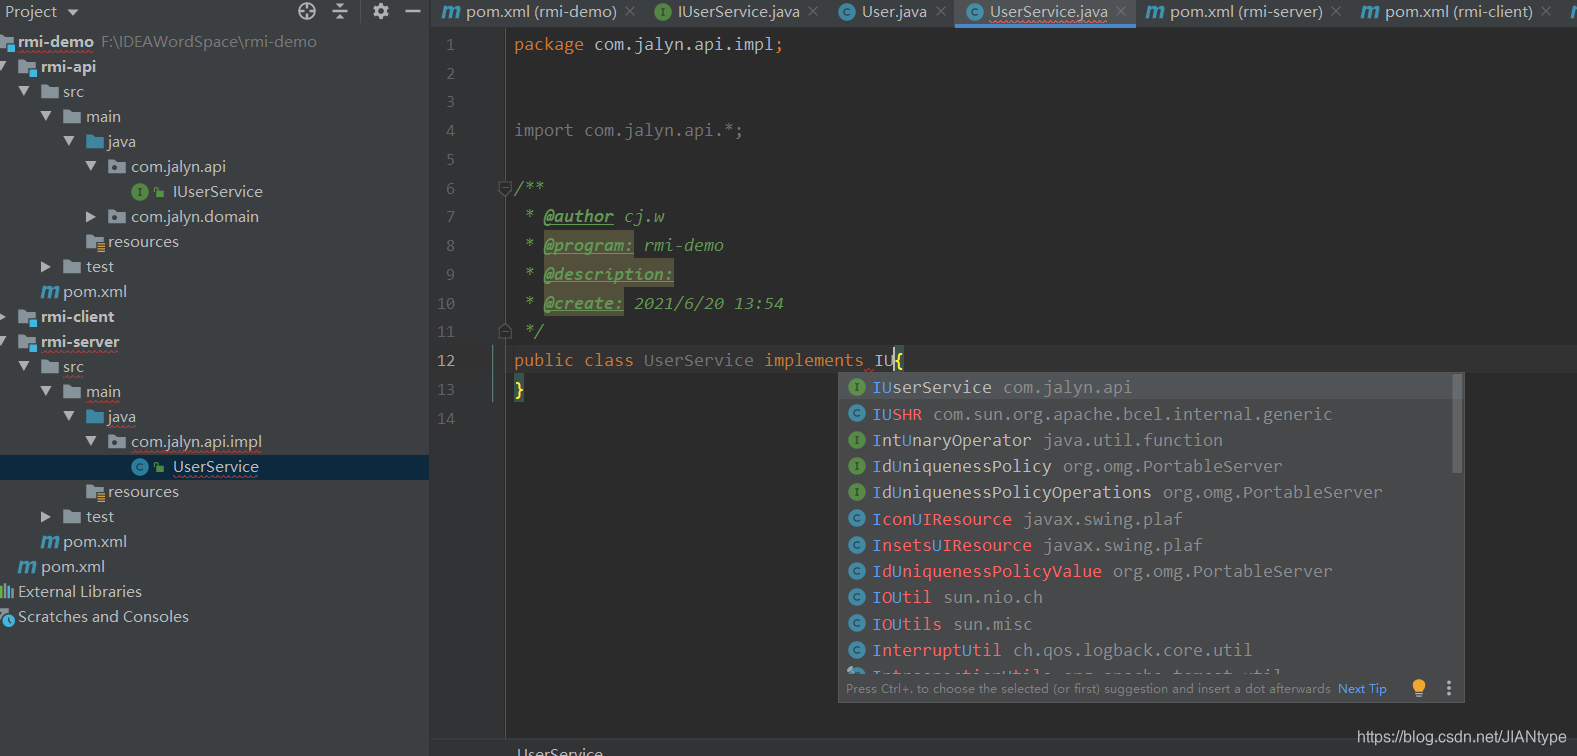The width and height of the screenshot is (1577, 756).
Task: Close the pom.xml (rmi-server) tab
Action: (1336, 12)
